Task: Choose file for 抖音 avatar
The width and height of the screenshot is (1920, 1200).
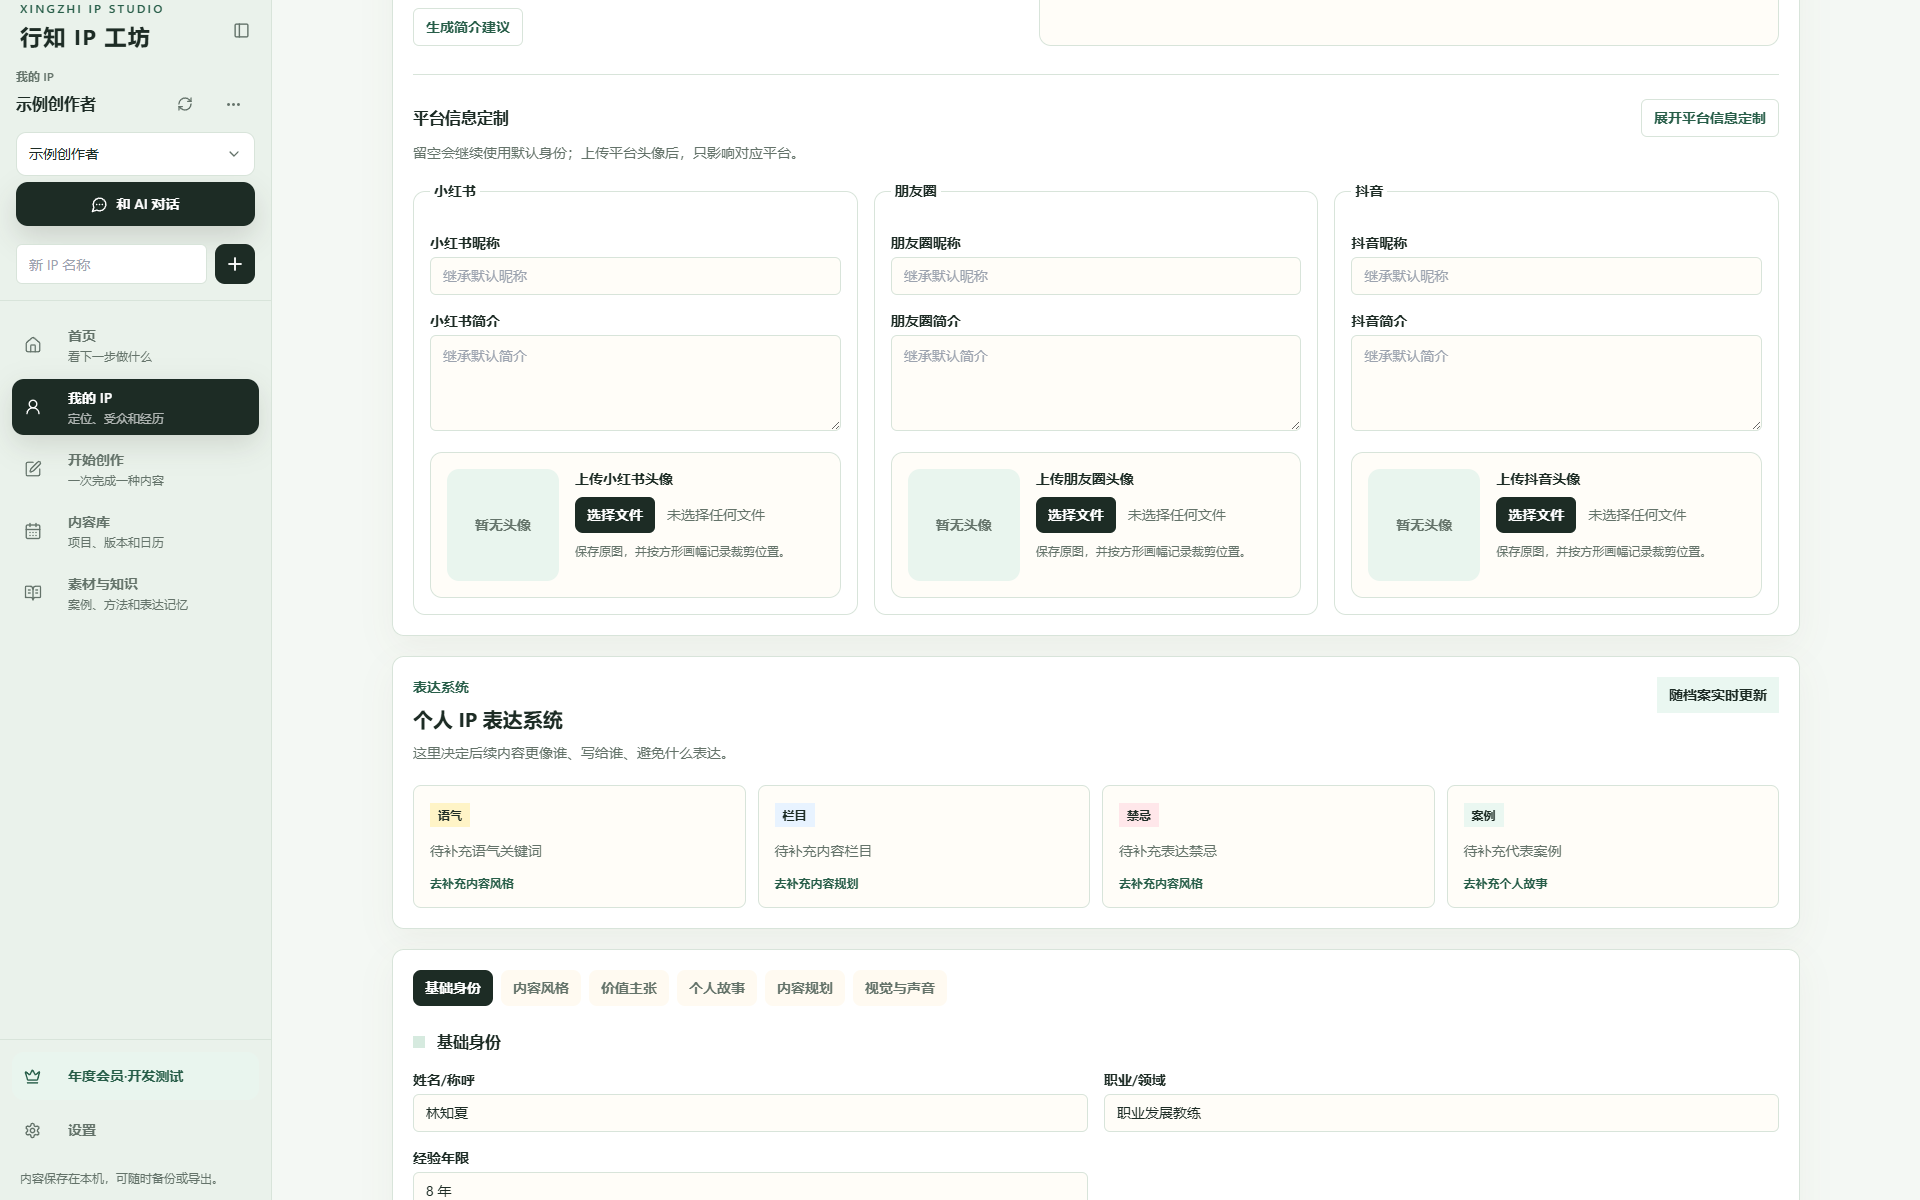Action: coord(1535,515)
